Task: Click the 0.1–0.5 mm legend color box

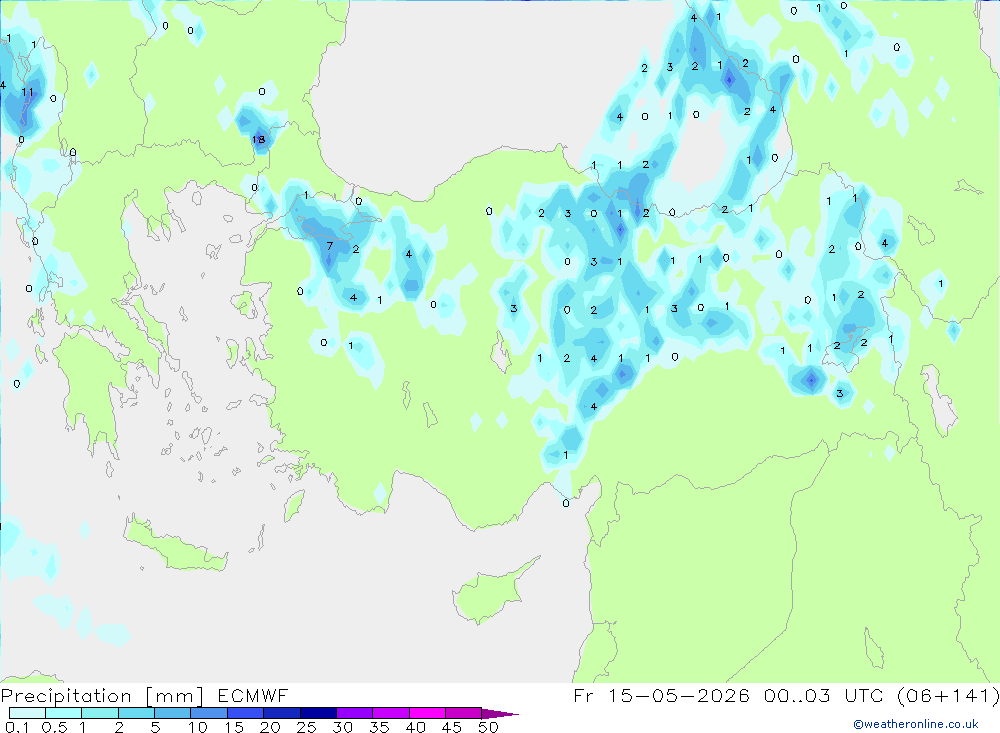Action: tap(27, 713)
